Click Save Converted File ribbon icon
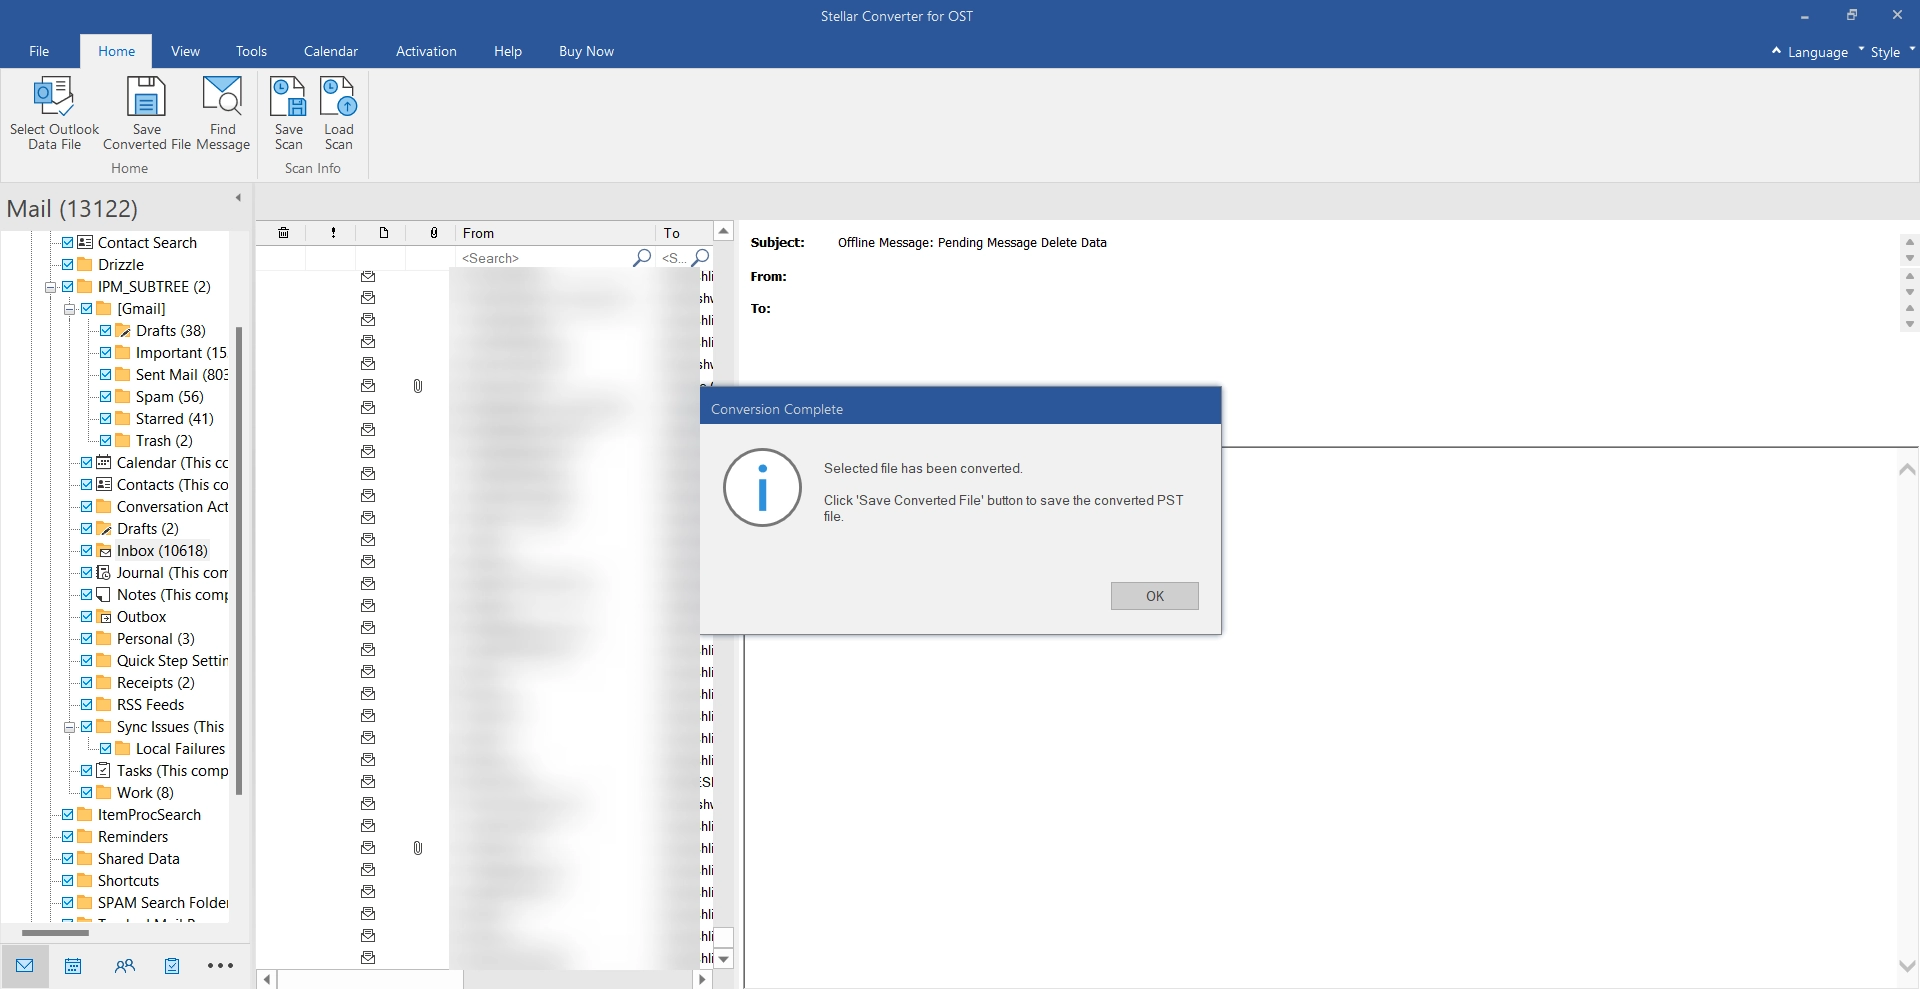1920x989 pixels. (x=146, y=98)
